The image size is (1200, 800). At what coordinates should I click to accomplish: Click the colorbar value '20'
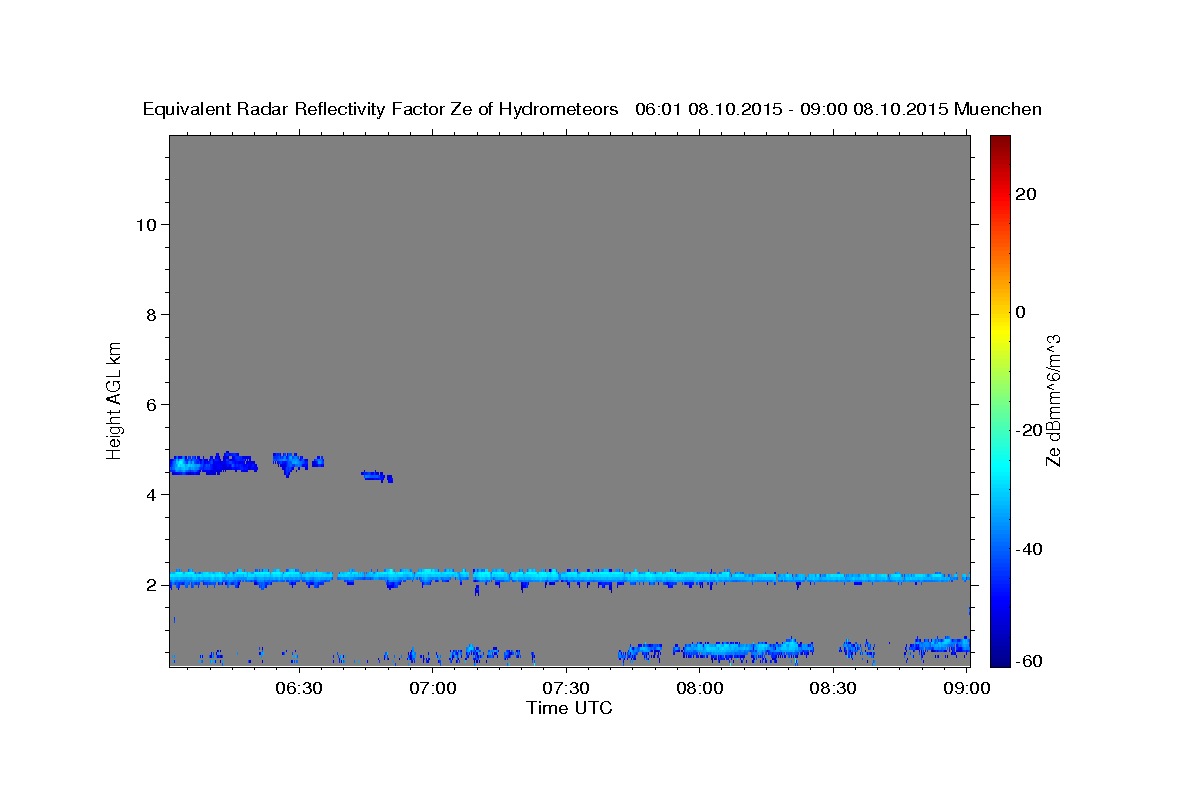(x=1026, y=194)
